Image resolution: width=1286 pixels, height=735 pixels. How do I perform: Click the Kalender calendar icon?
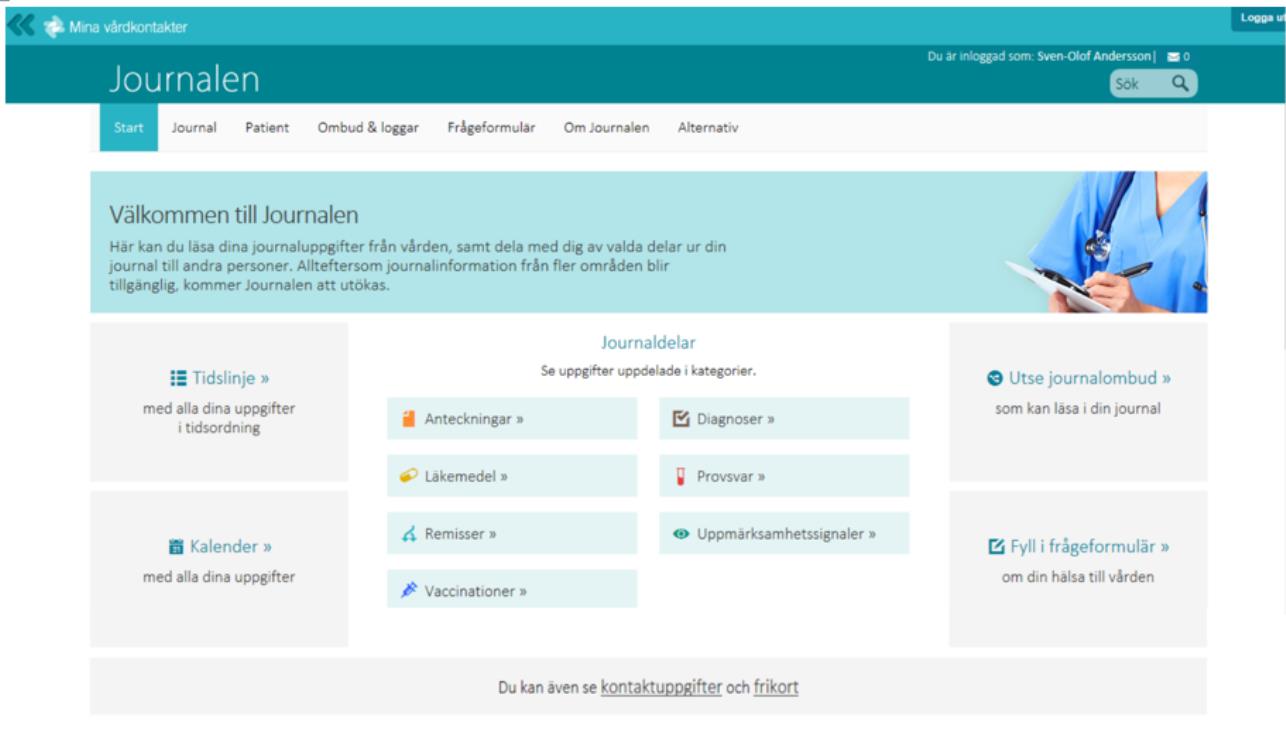[176, 547]
